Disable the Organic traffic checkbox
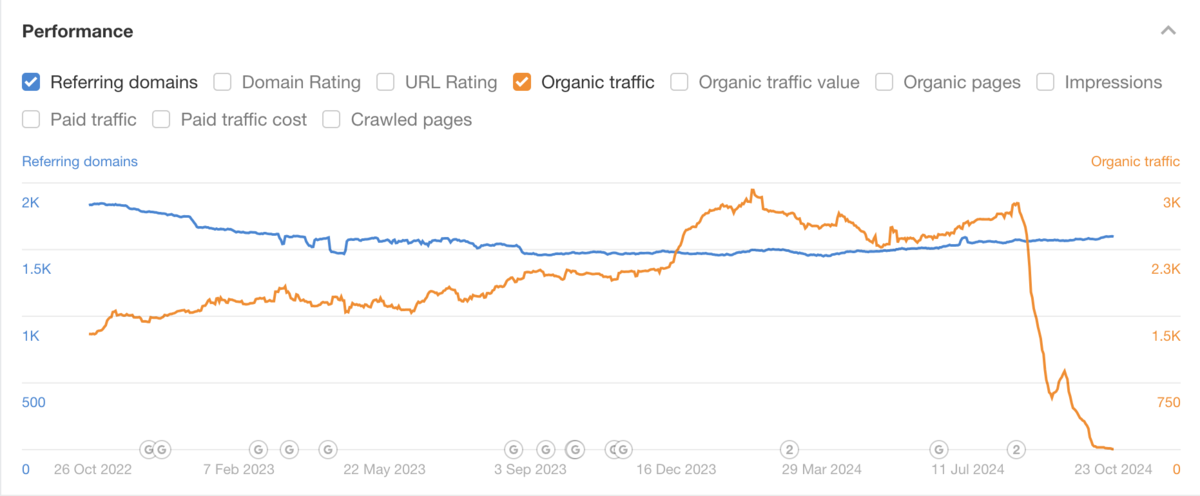1200x496 pixels. coord(522,82)
